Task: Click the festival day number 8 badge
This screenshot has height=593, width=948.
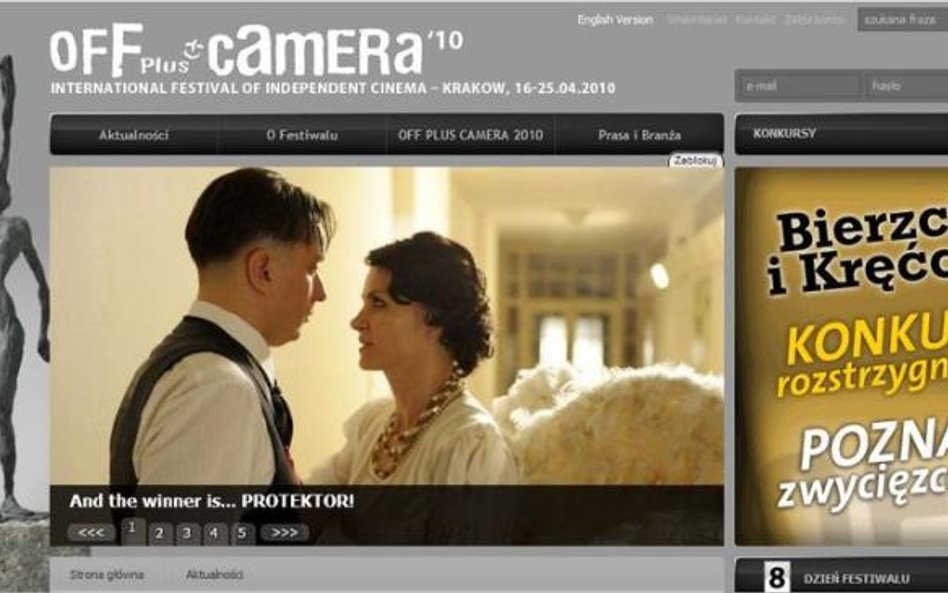Action: [777, 577]
